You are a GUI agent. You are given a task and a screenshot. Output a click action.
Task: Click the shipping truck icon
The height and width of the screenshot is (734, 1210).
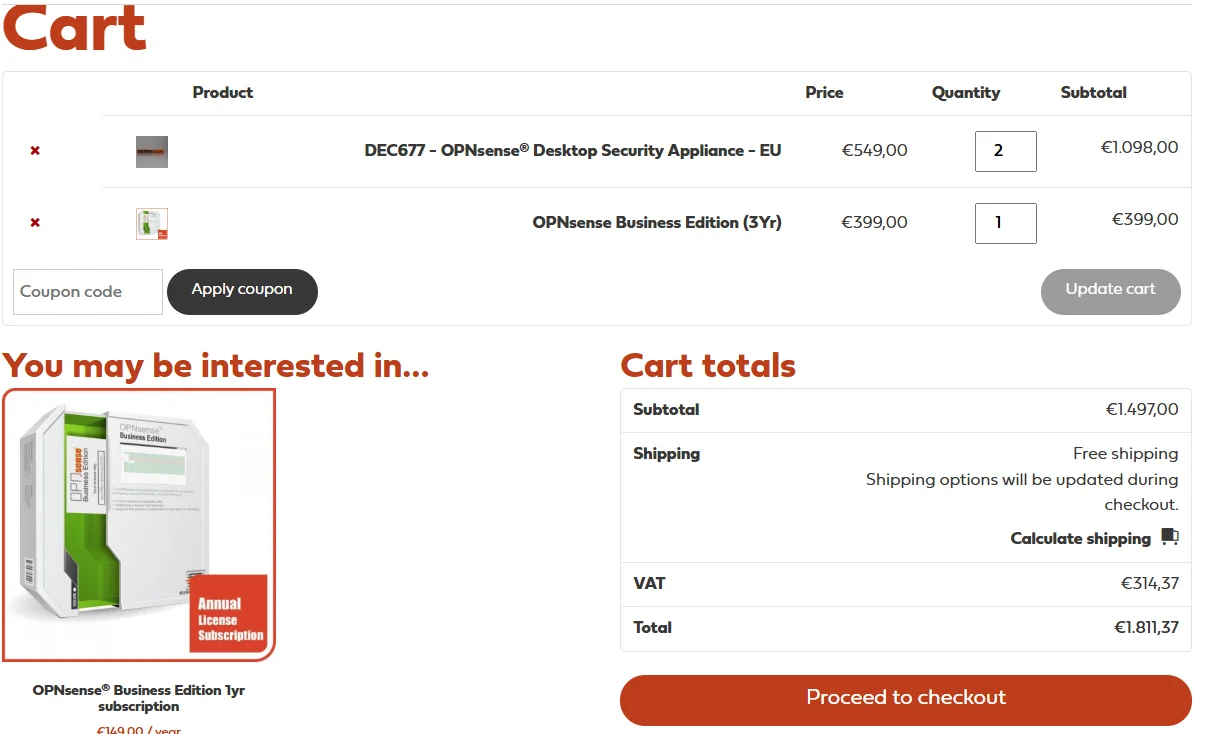[x=1170, y=538]
